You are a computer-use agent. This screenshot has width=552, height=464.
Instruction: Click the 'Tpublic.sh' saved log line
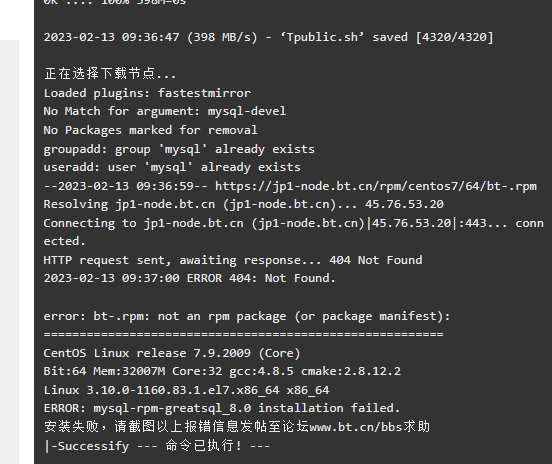[269, 37]
